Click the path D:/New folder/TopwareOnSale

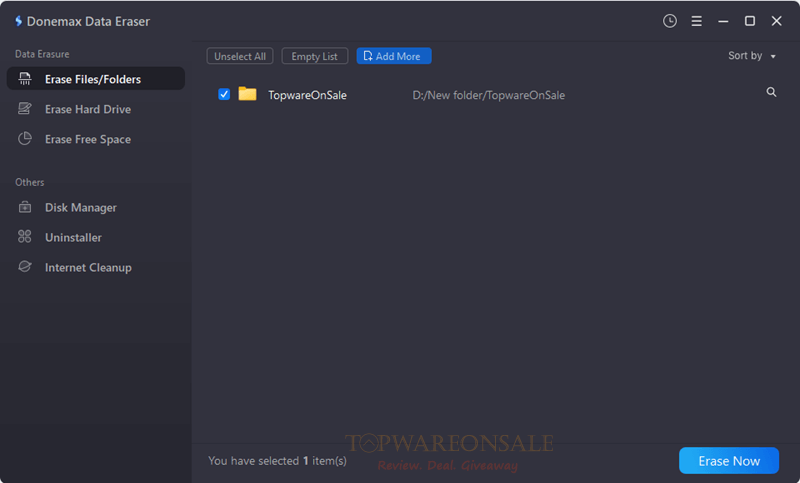[488, 95]
